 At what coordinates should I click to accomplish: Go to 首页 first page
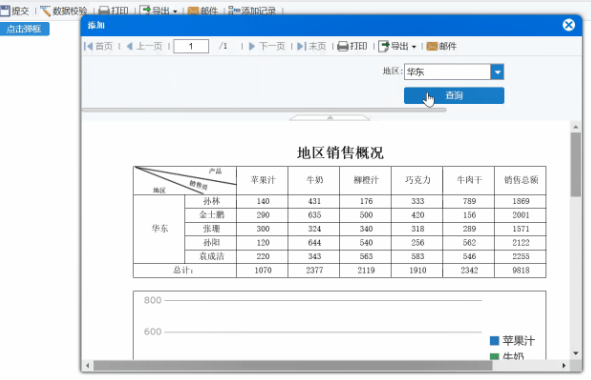98,46
